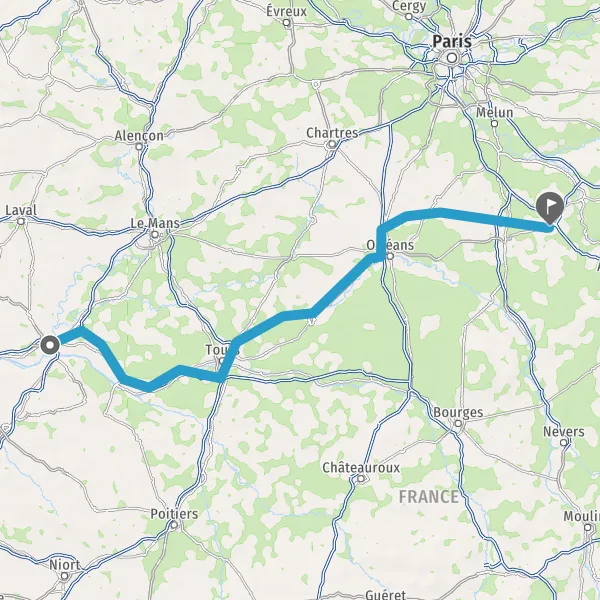This screenshot has height=600, width=600.
Task: Click the Nevers city label
Action: click(564, 432)
